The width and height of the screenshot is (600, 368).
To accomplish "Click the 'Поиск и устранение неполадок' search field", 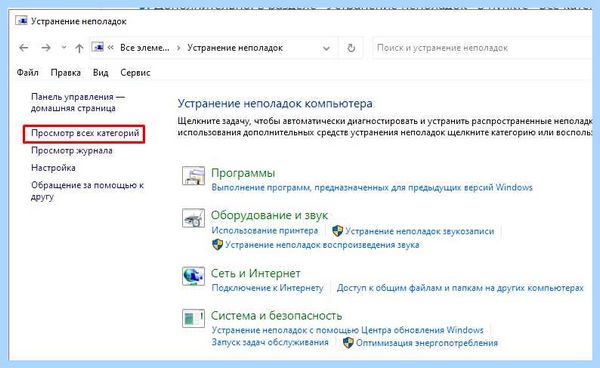I will 482,48.
